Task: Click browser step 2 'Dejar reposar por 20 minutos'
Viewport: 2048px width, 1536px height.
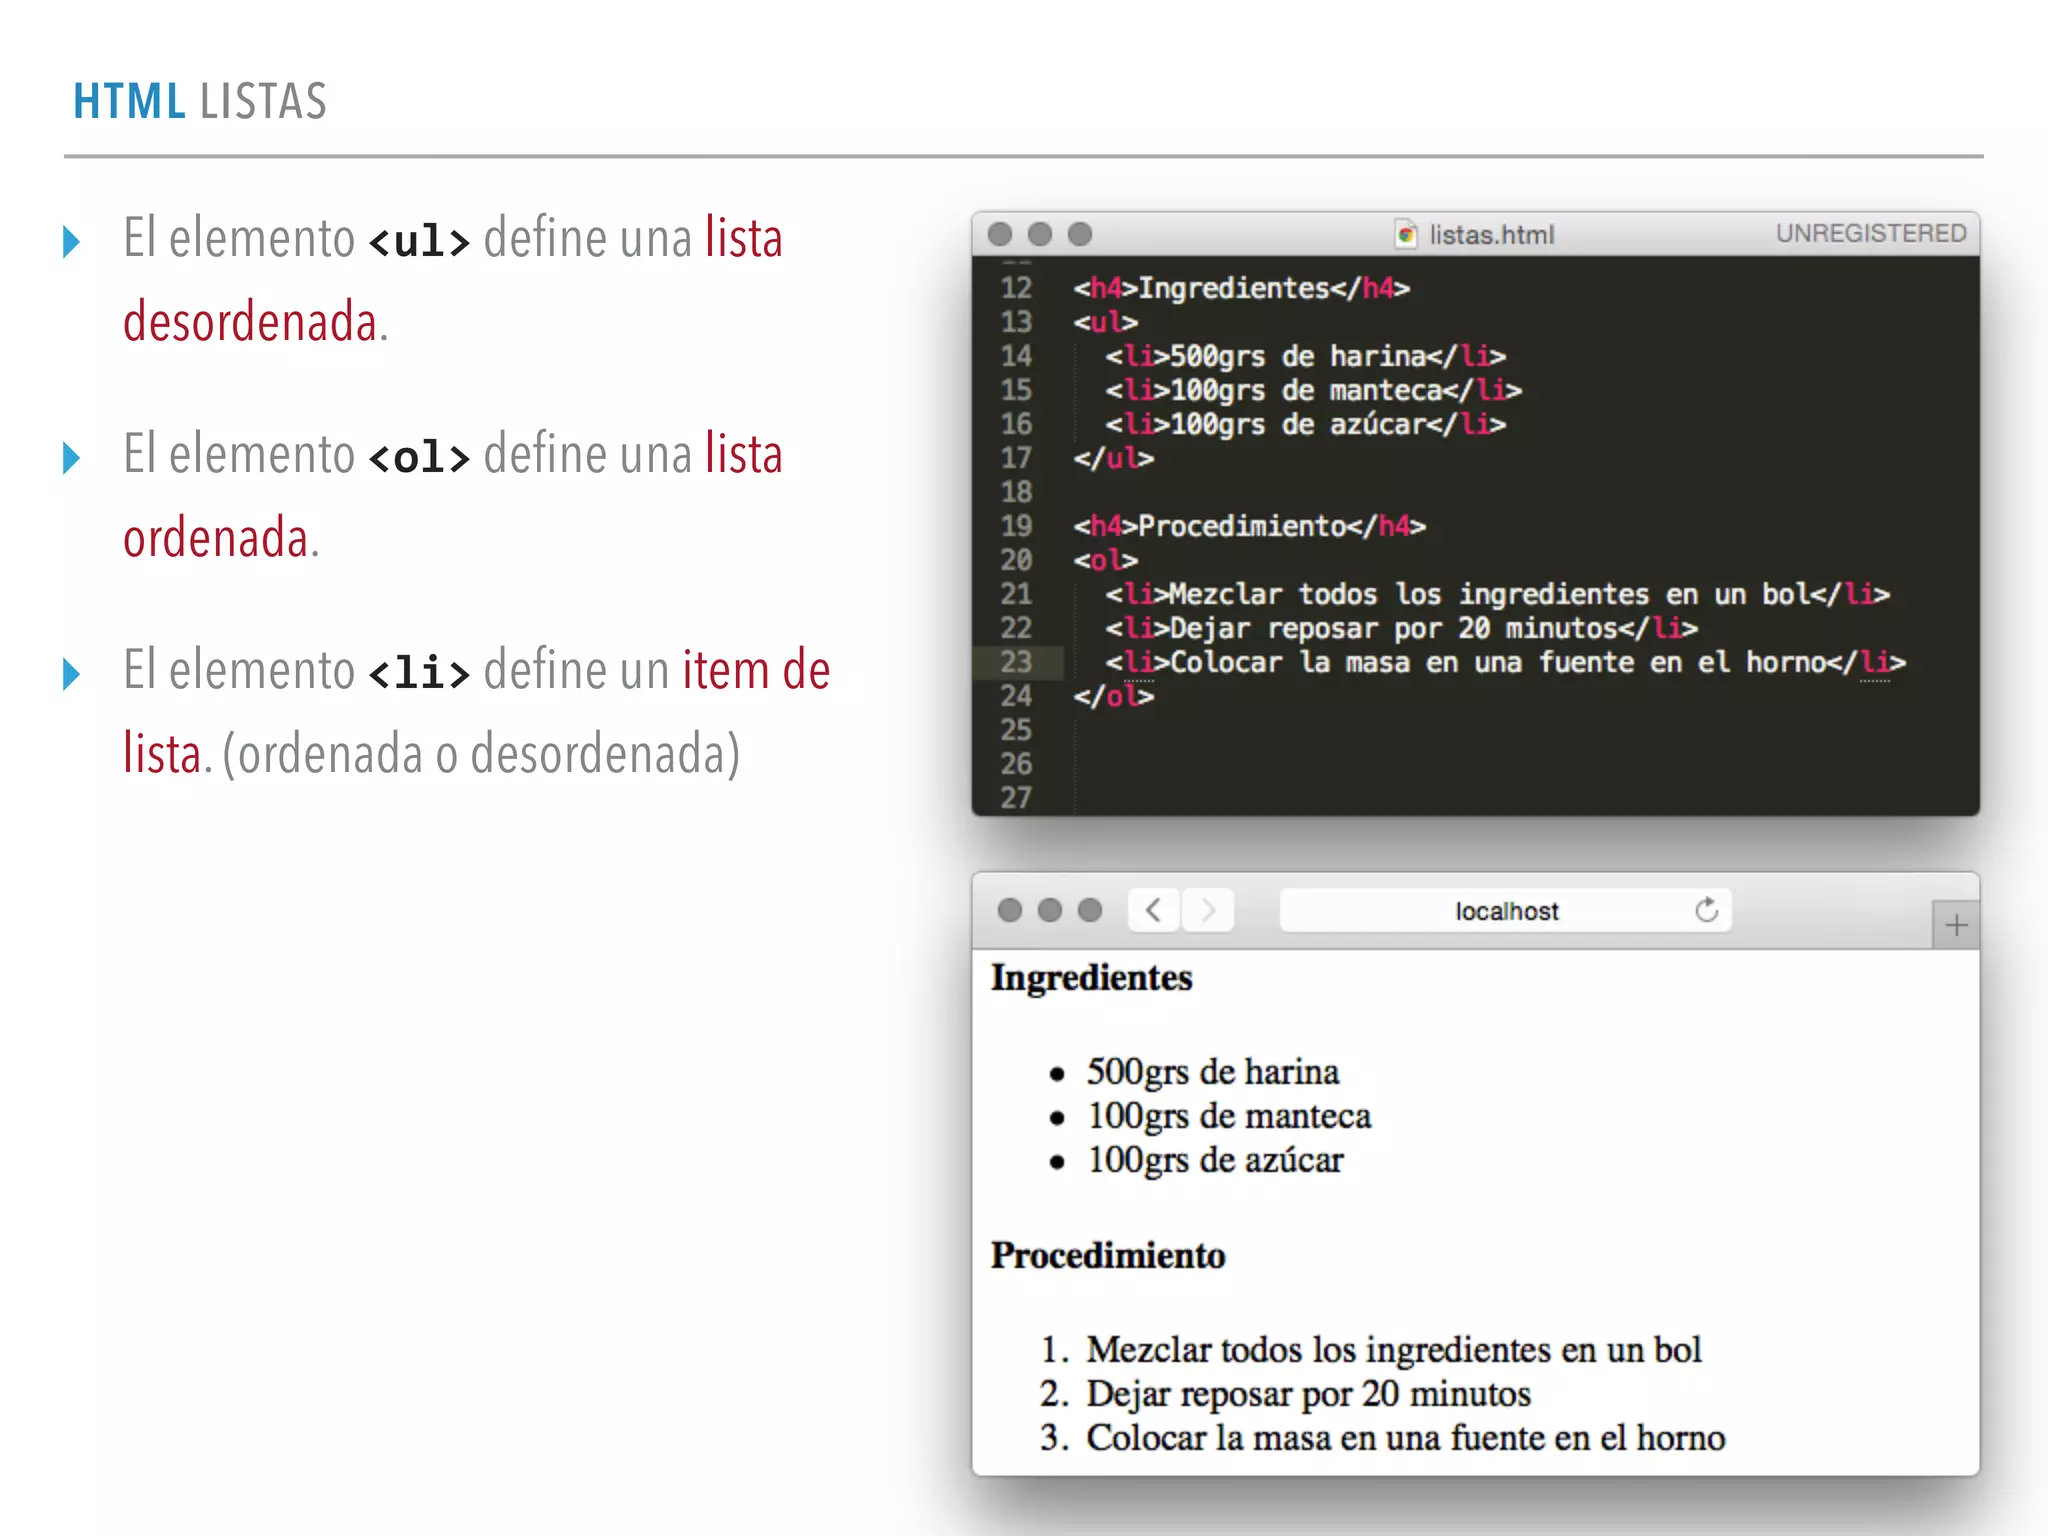Action: point(1309,1394)
